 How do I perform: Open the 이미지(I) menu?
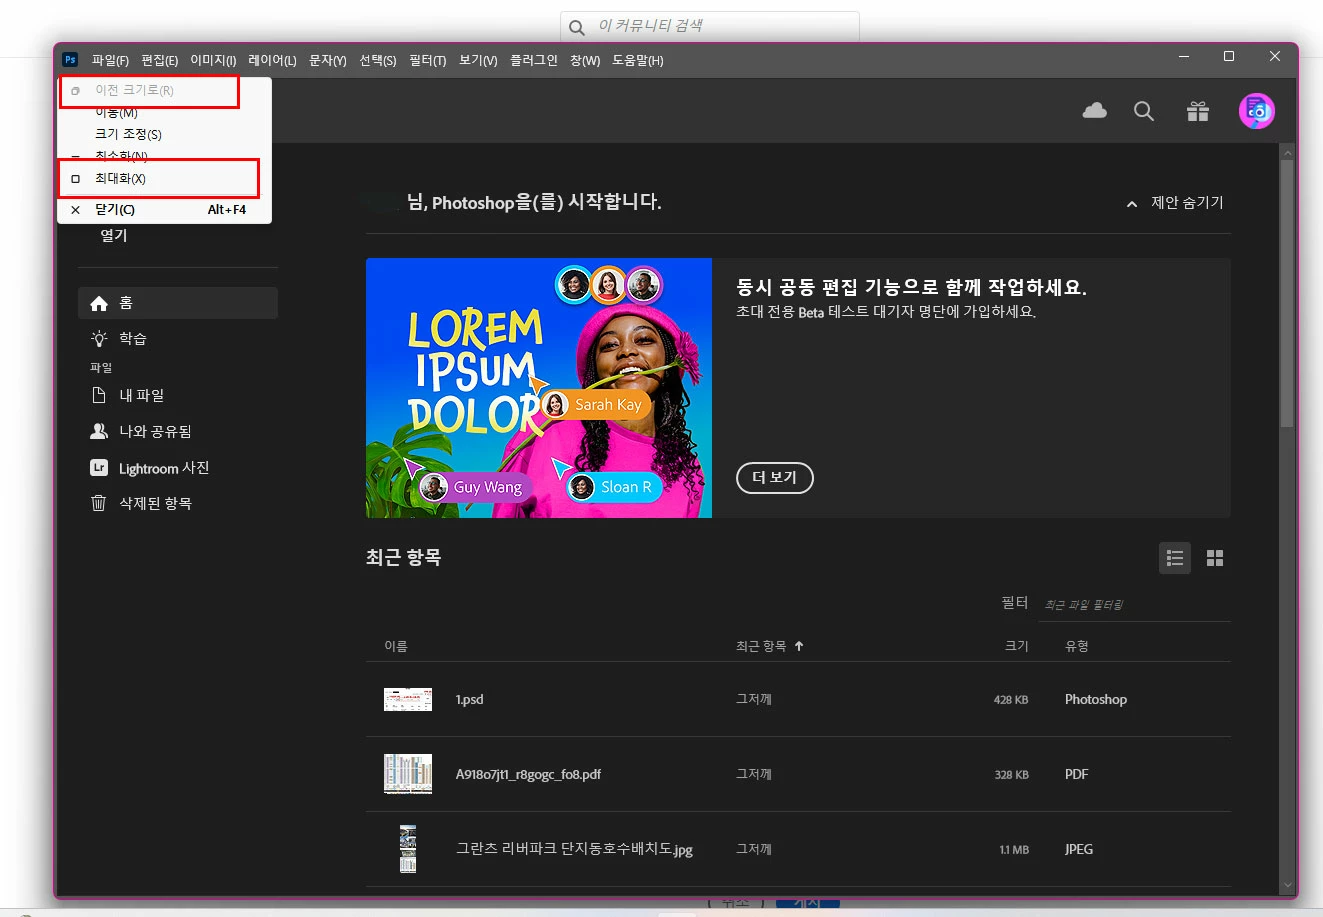tap(213, 61)
